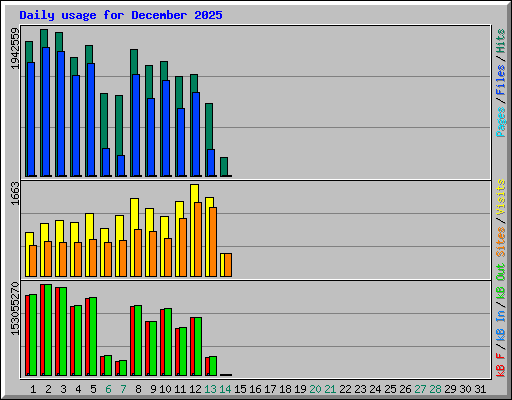
Task: Click the green kB Out bar for day 13
Action: tap(213, 366)
